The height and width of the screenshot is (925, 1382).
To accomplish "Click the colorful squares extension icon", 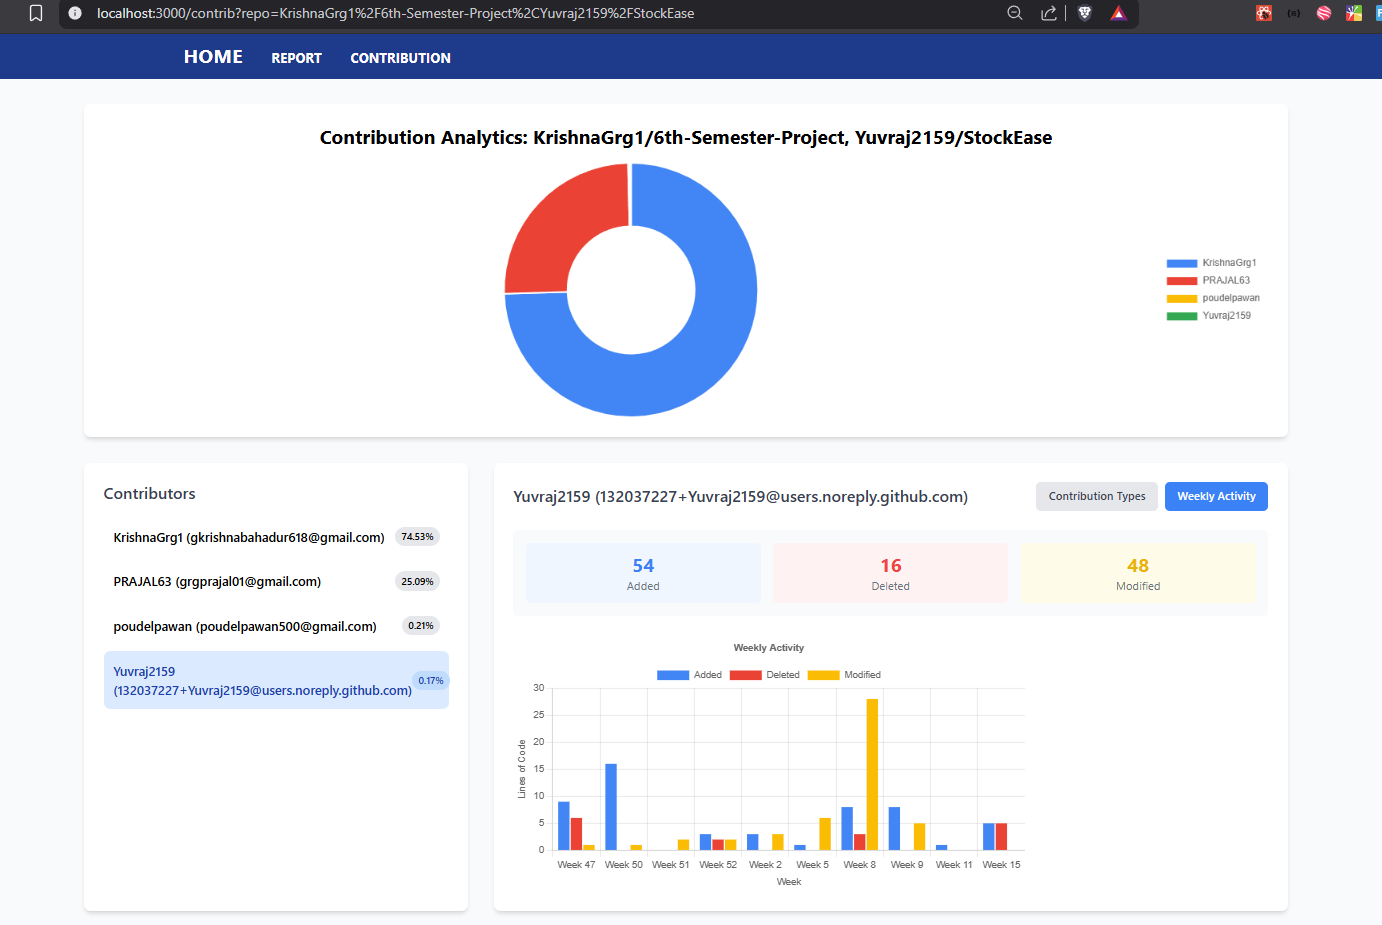I will 1354,13.
